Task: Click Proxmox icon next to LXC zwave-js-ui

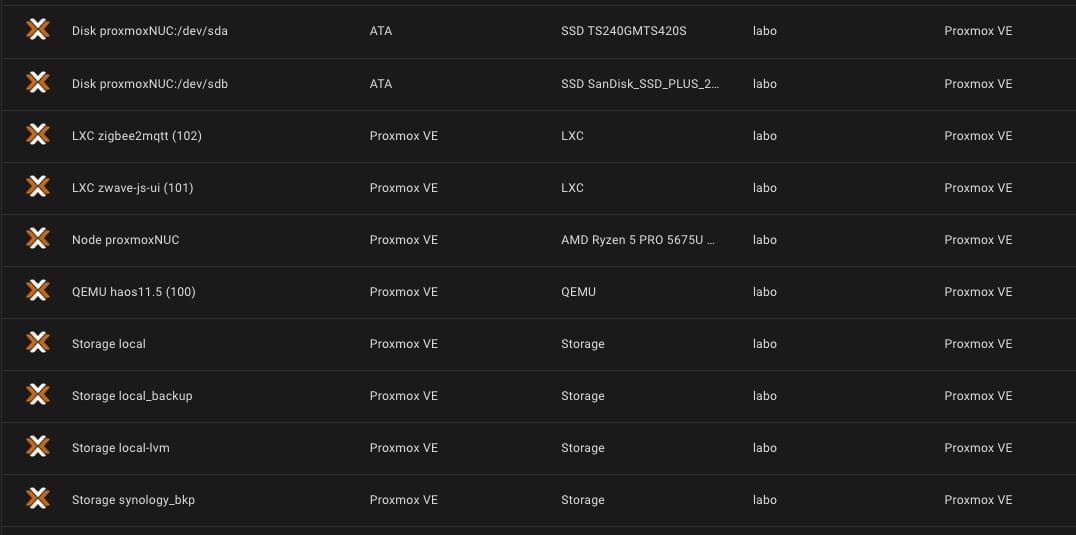Action: click(x=38, y=187)
